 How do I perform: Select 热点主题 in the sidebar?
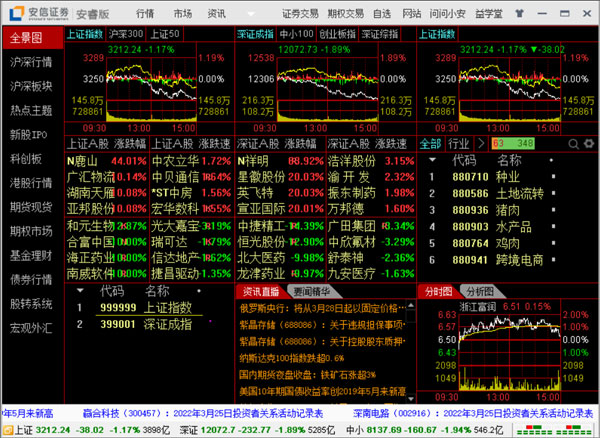[x=31, y=111]
